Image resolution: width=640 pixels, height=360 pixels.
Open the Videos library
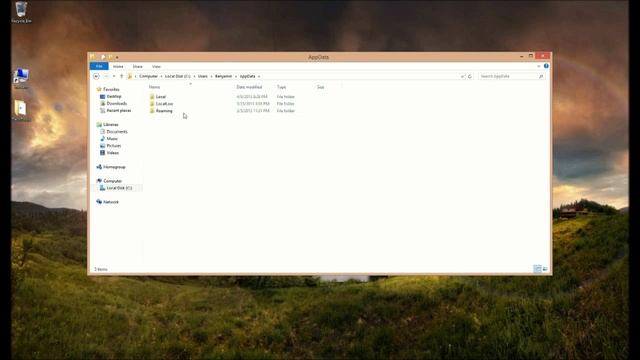pyautogui.click(x=113, y=153)
